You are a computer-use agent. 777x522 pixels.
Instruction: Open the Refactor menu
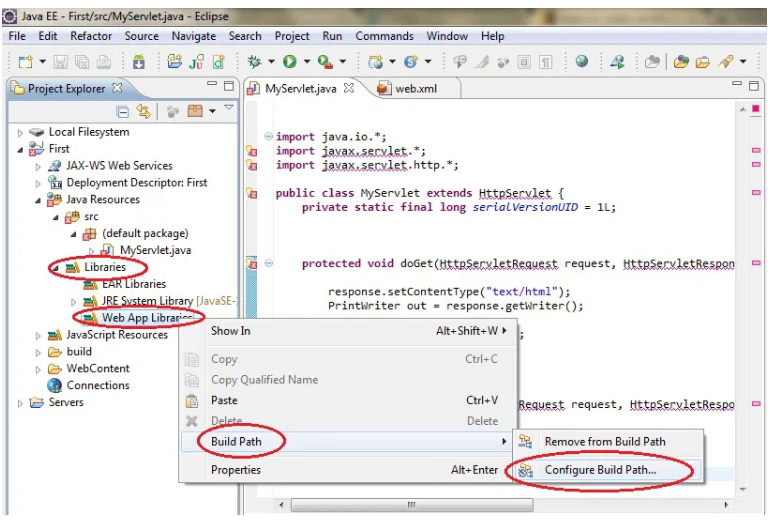click(90, 36)
